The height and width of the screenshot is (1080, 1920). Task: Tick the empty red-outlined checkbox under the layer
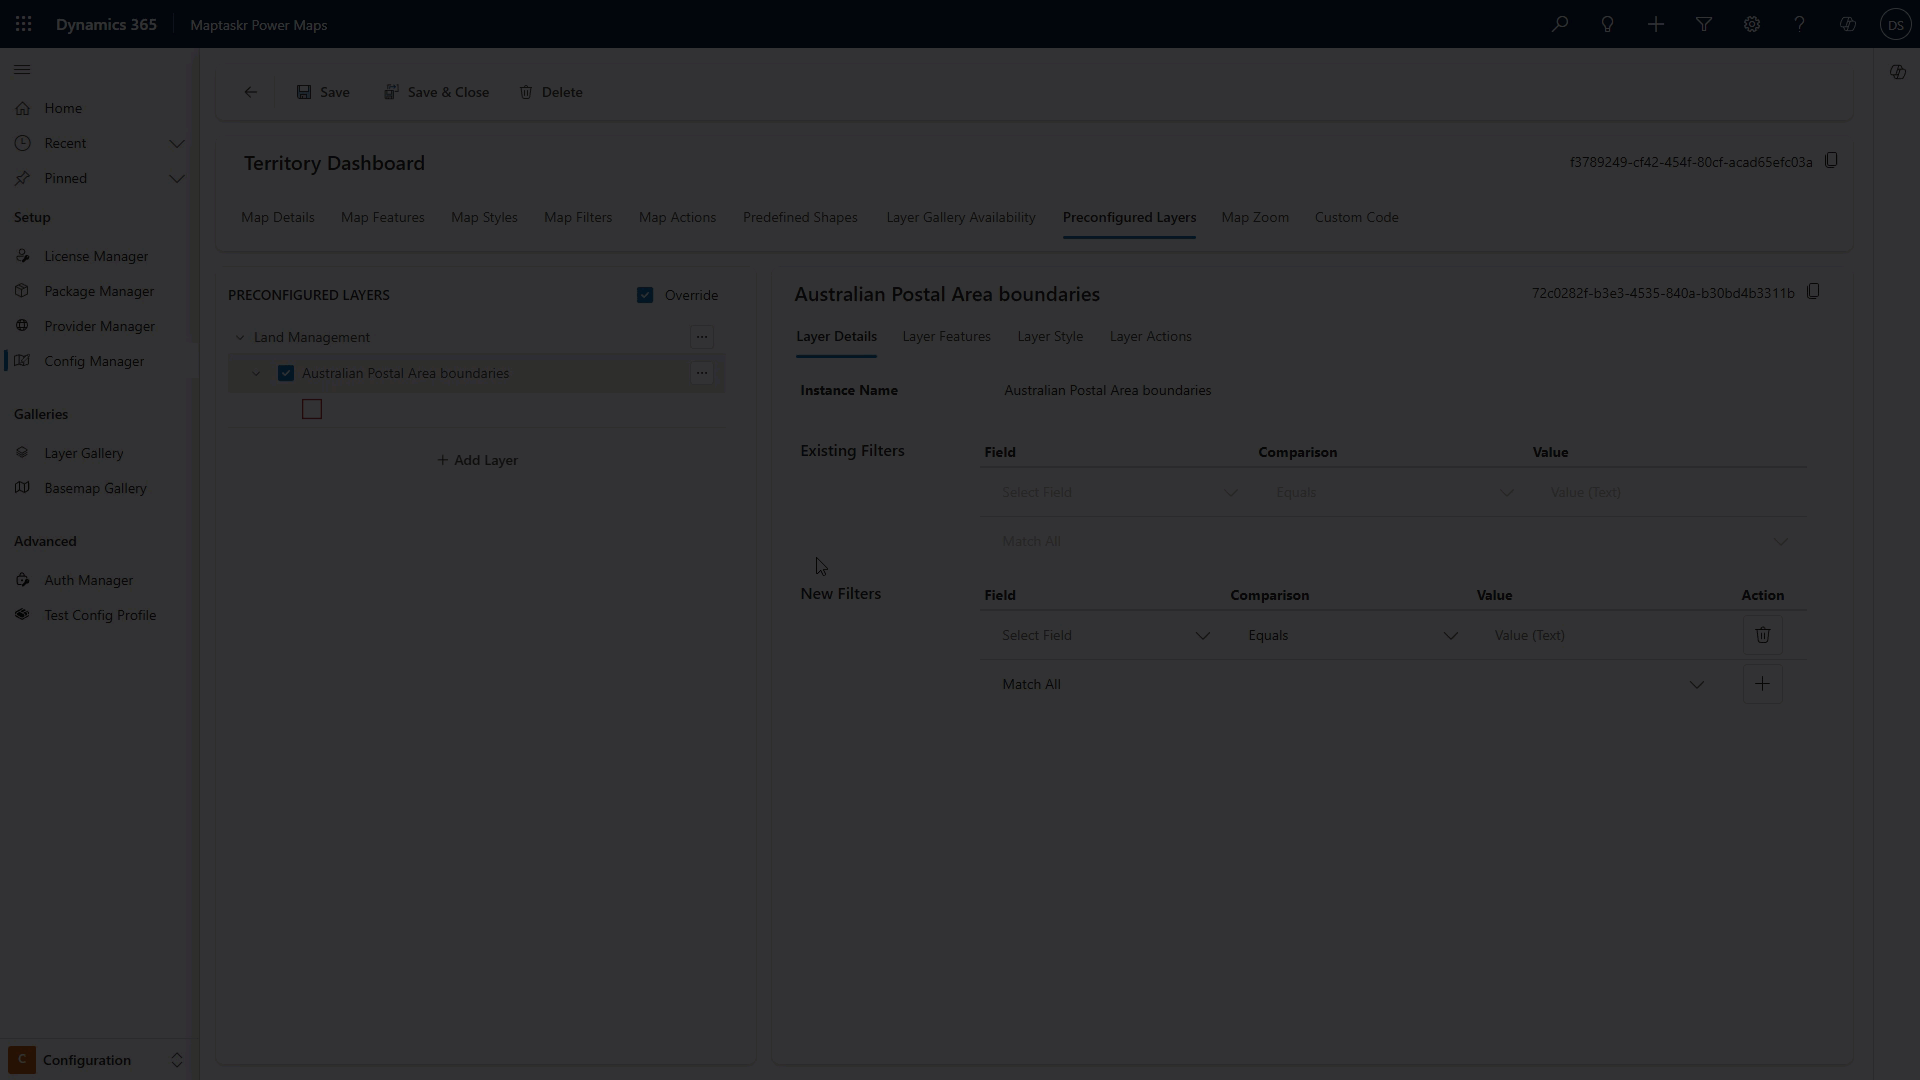[312, 409]
